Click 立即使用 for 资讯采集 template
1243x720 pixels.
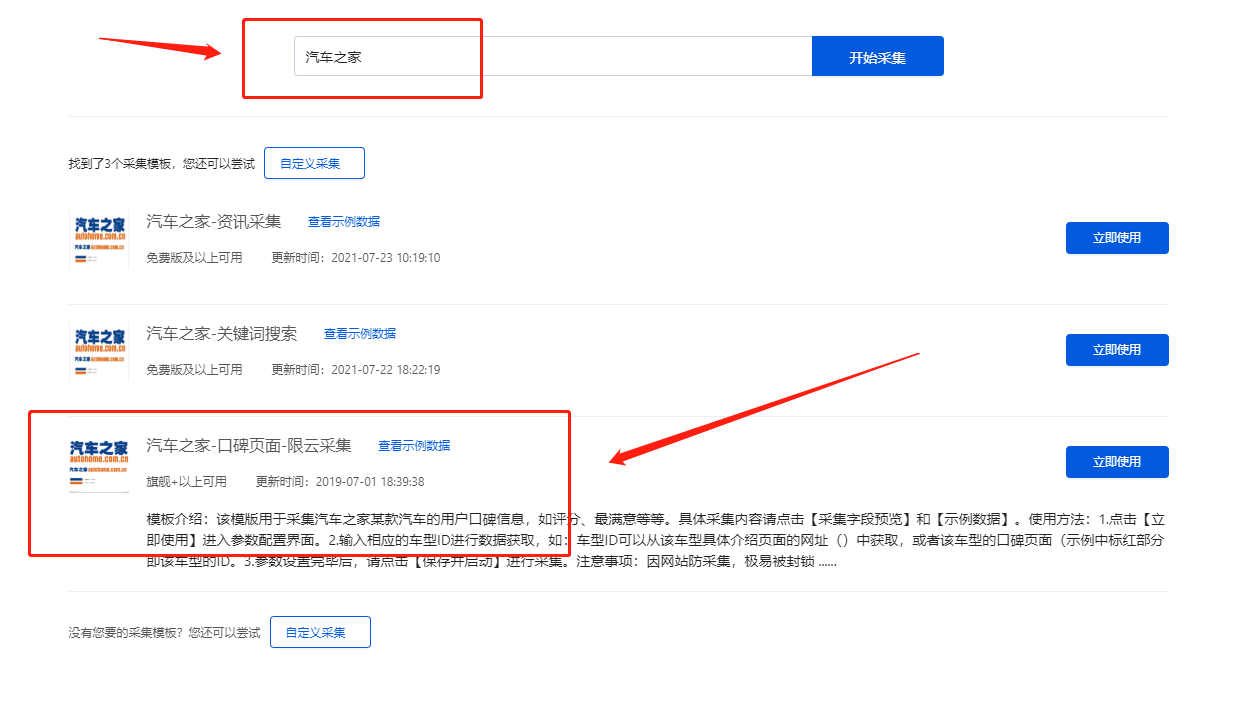pyautogui.click(x=1117, y=238)
